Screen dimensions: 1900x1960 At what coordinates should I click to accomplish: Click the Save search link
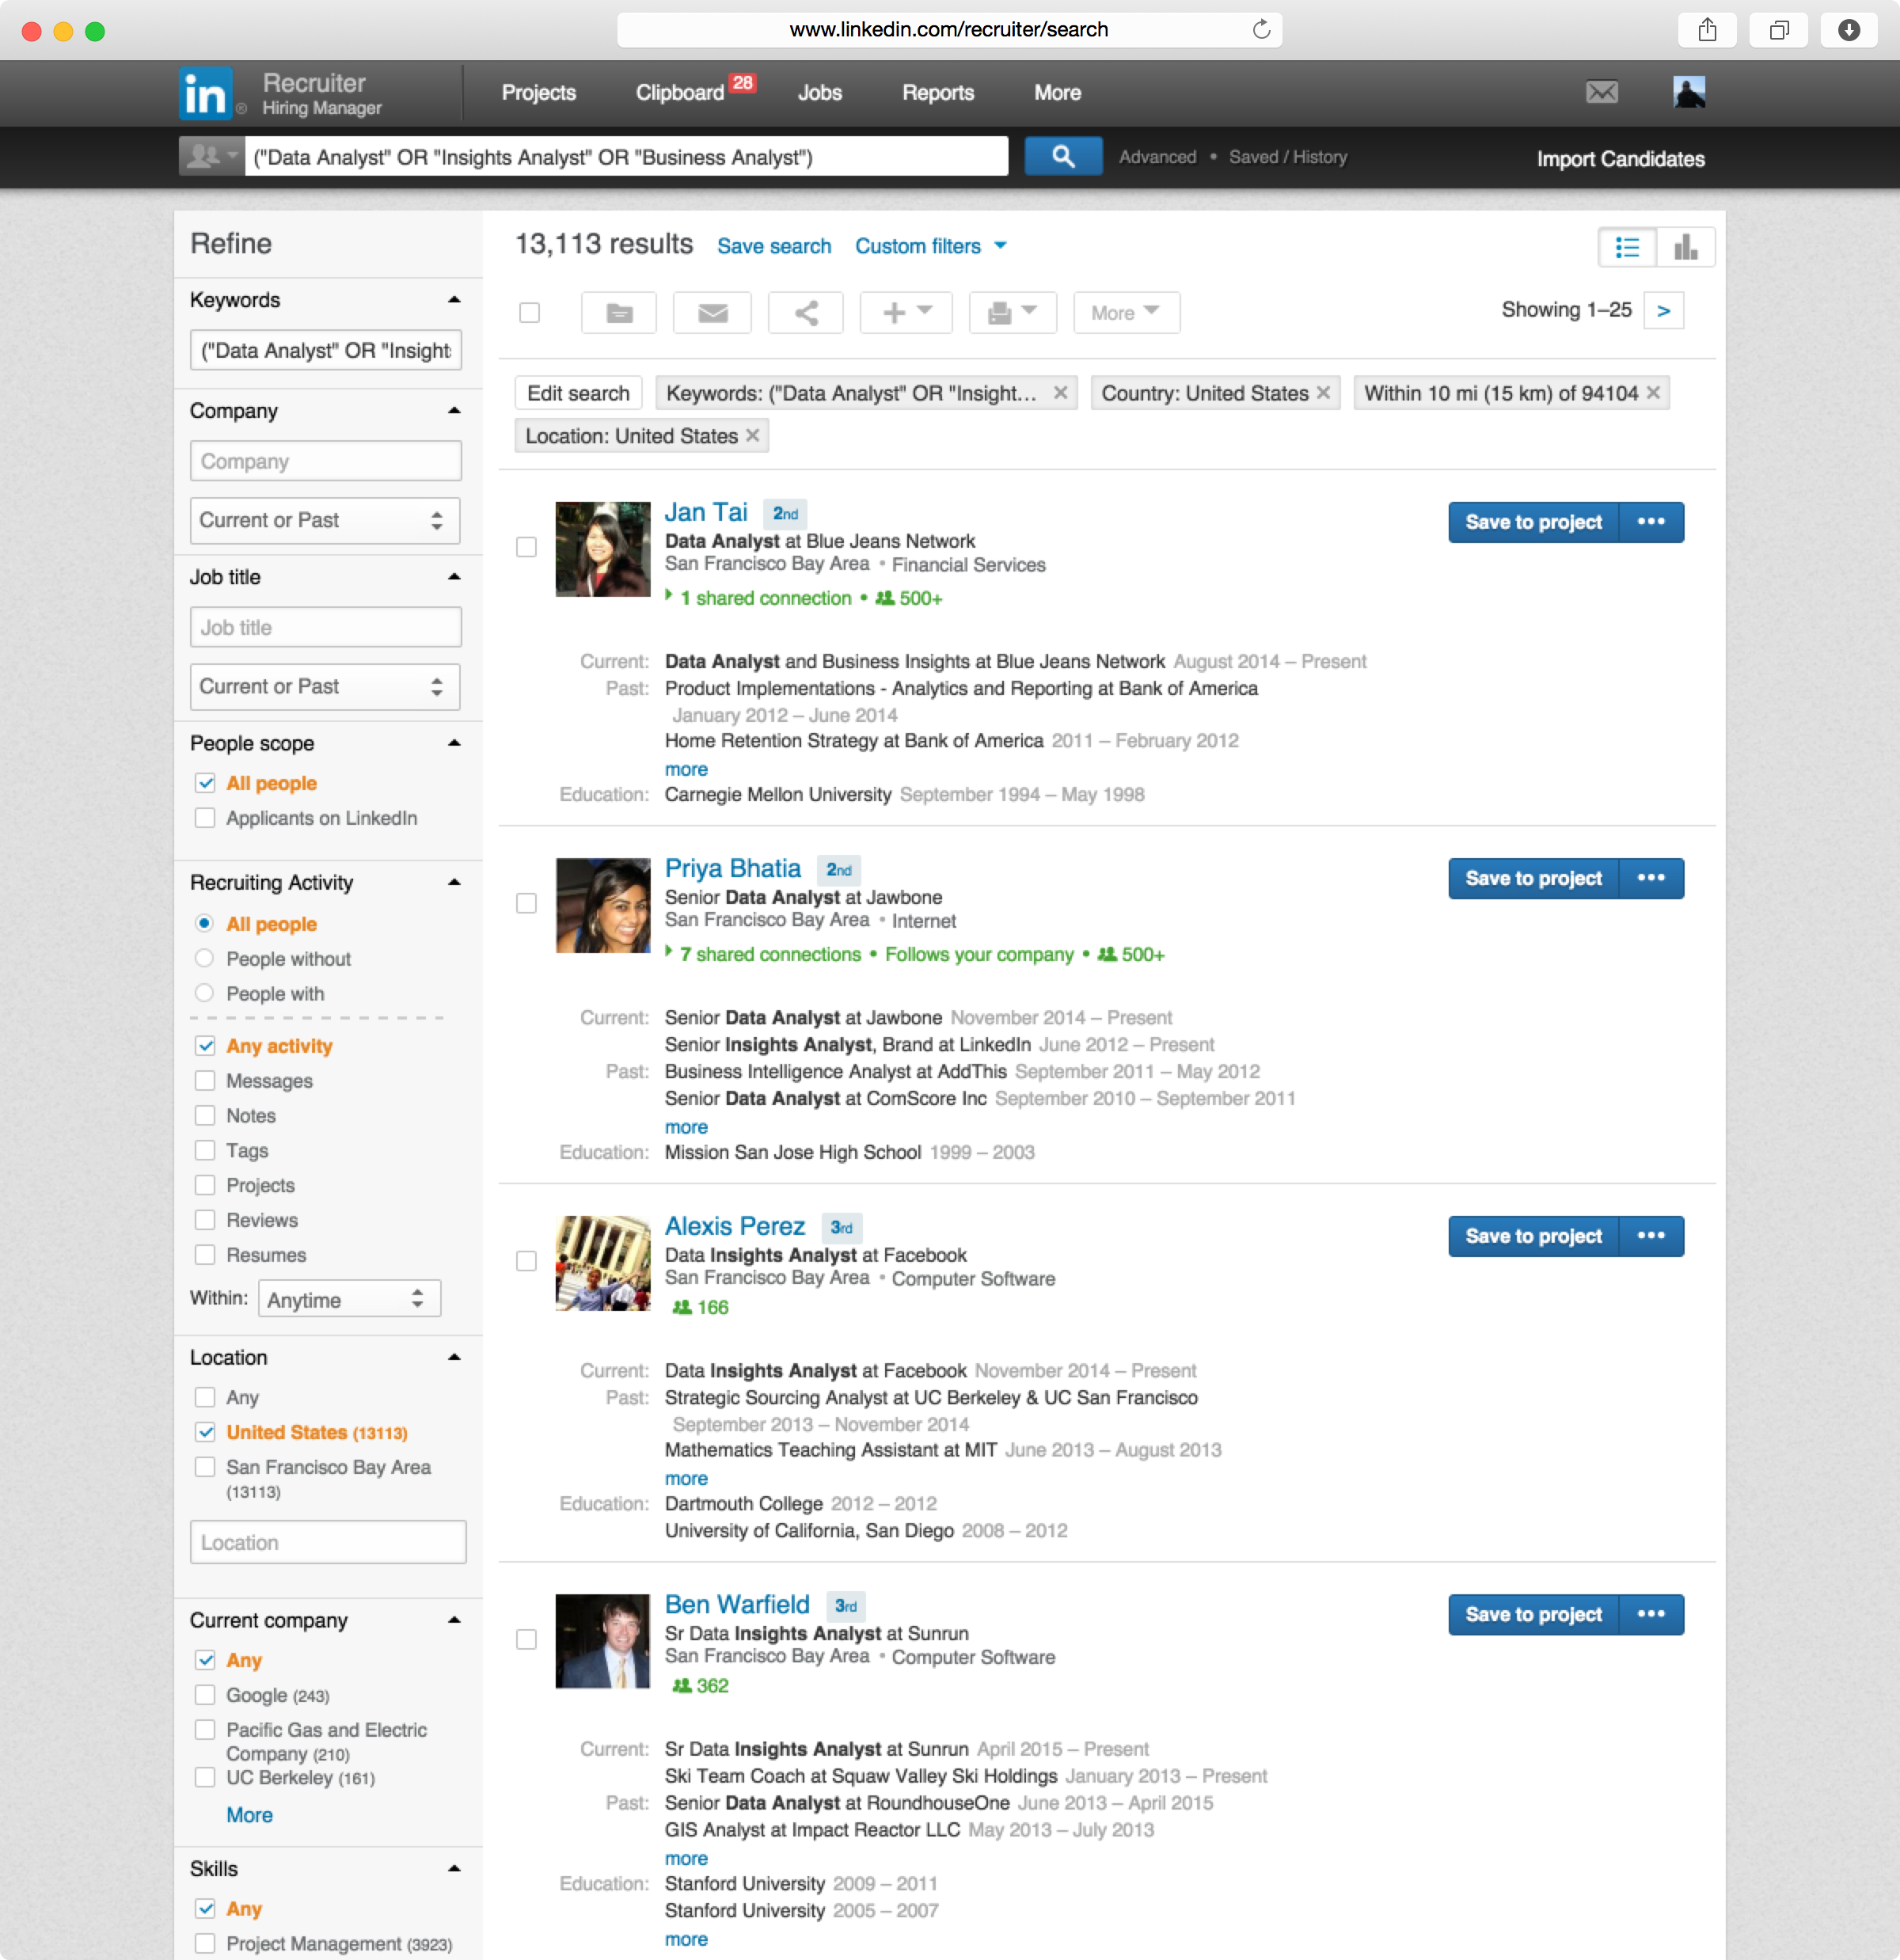point(773,246)
